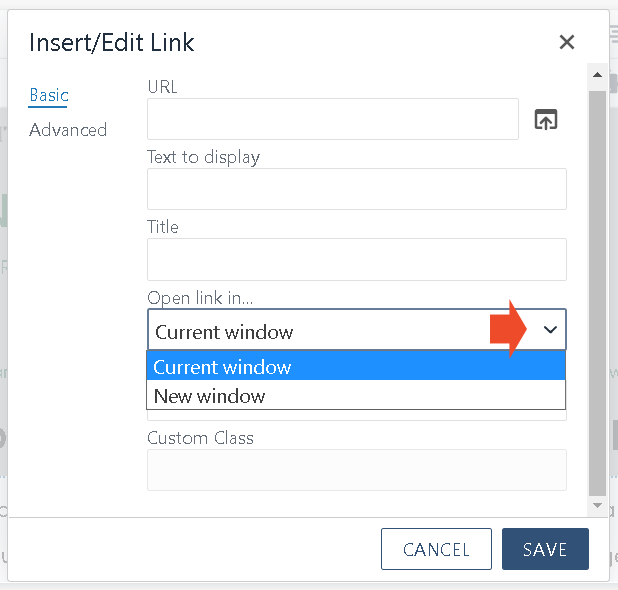Open the Advanced tab

click(x=68, y=130)
